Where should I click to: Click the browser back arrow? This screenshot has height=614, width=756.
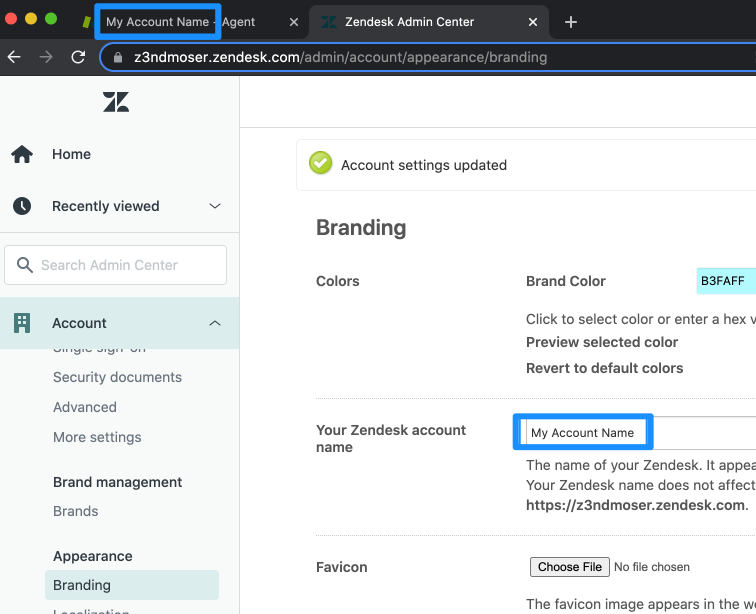[14, 57]
